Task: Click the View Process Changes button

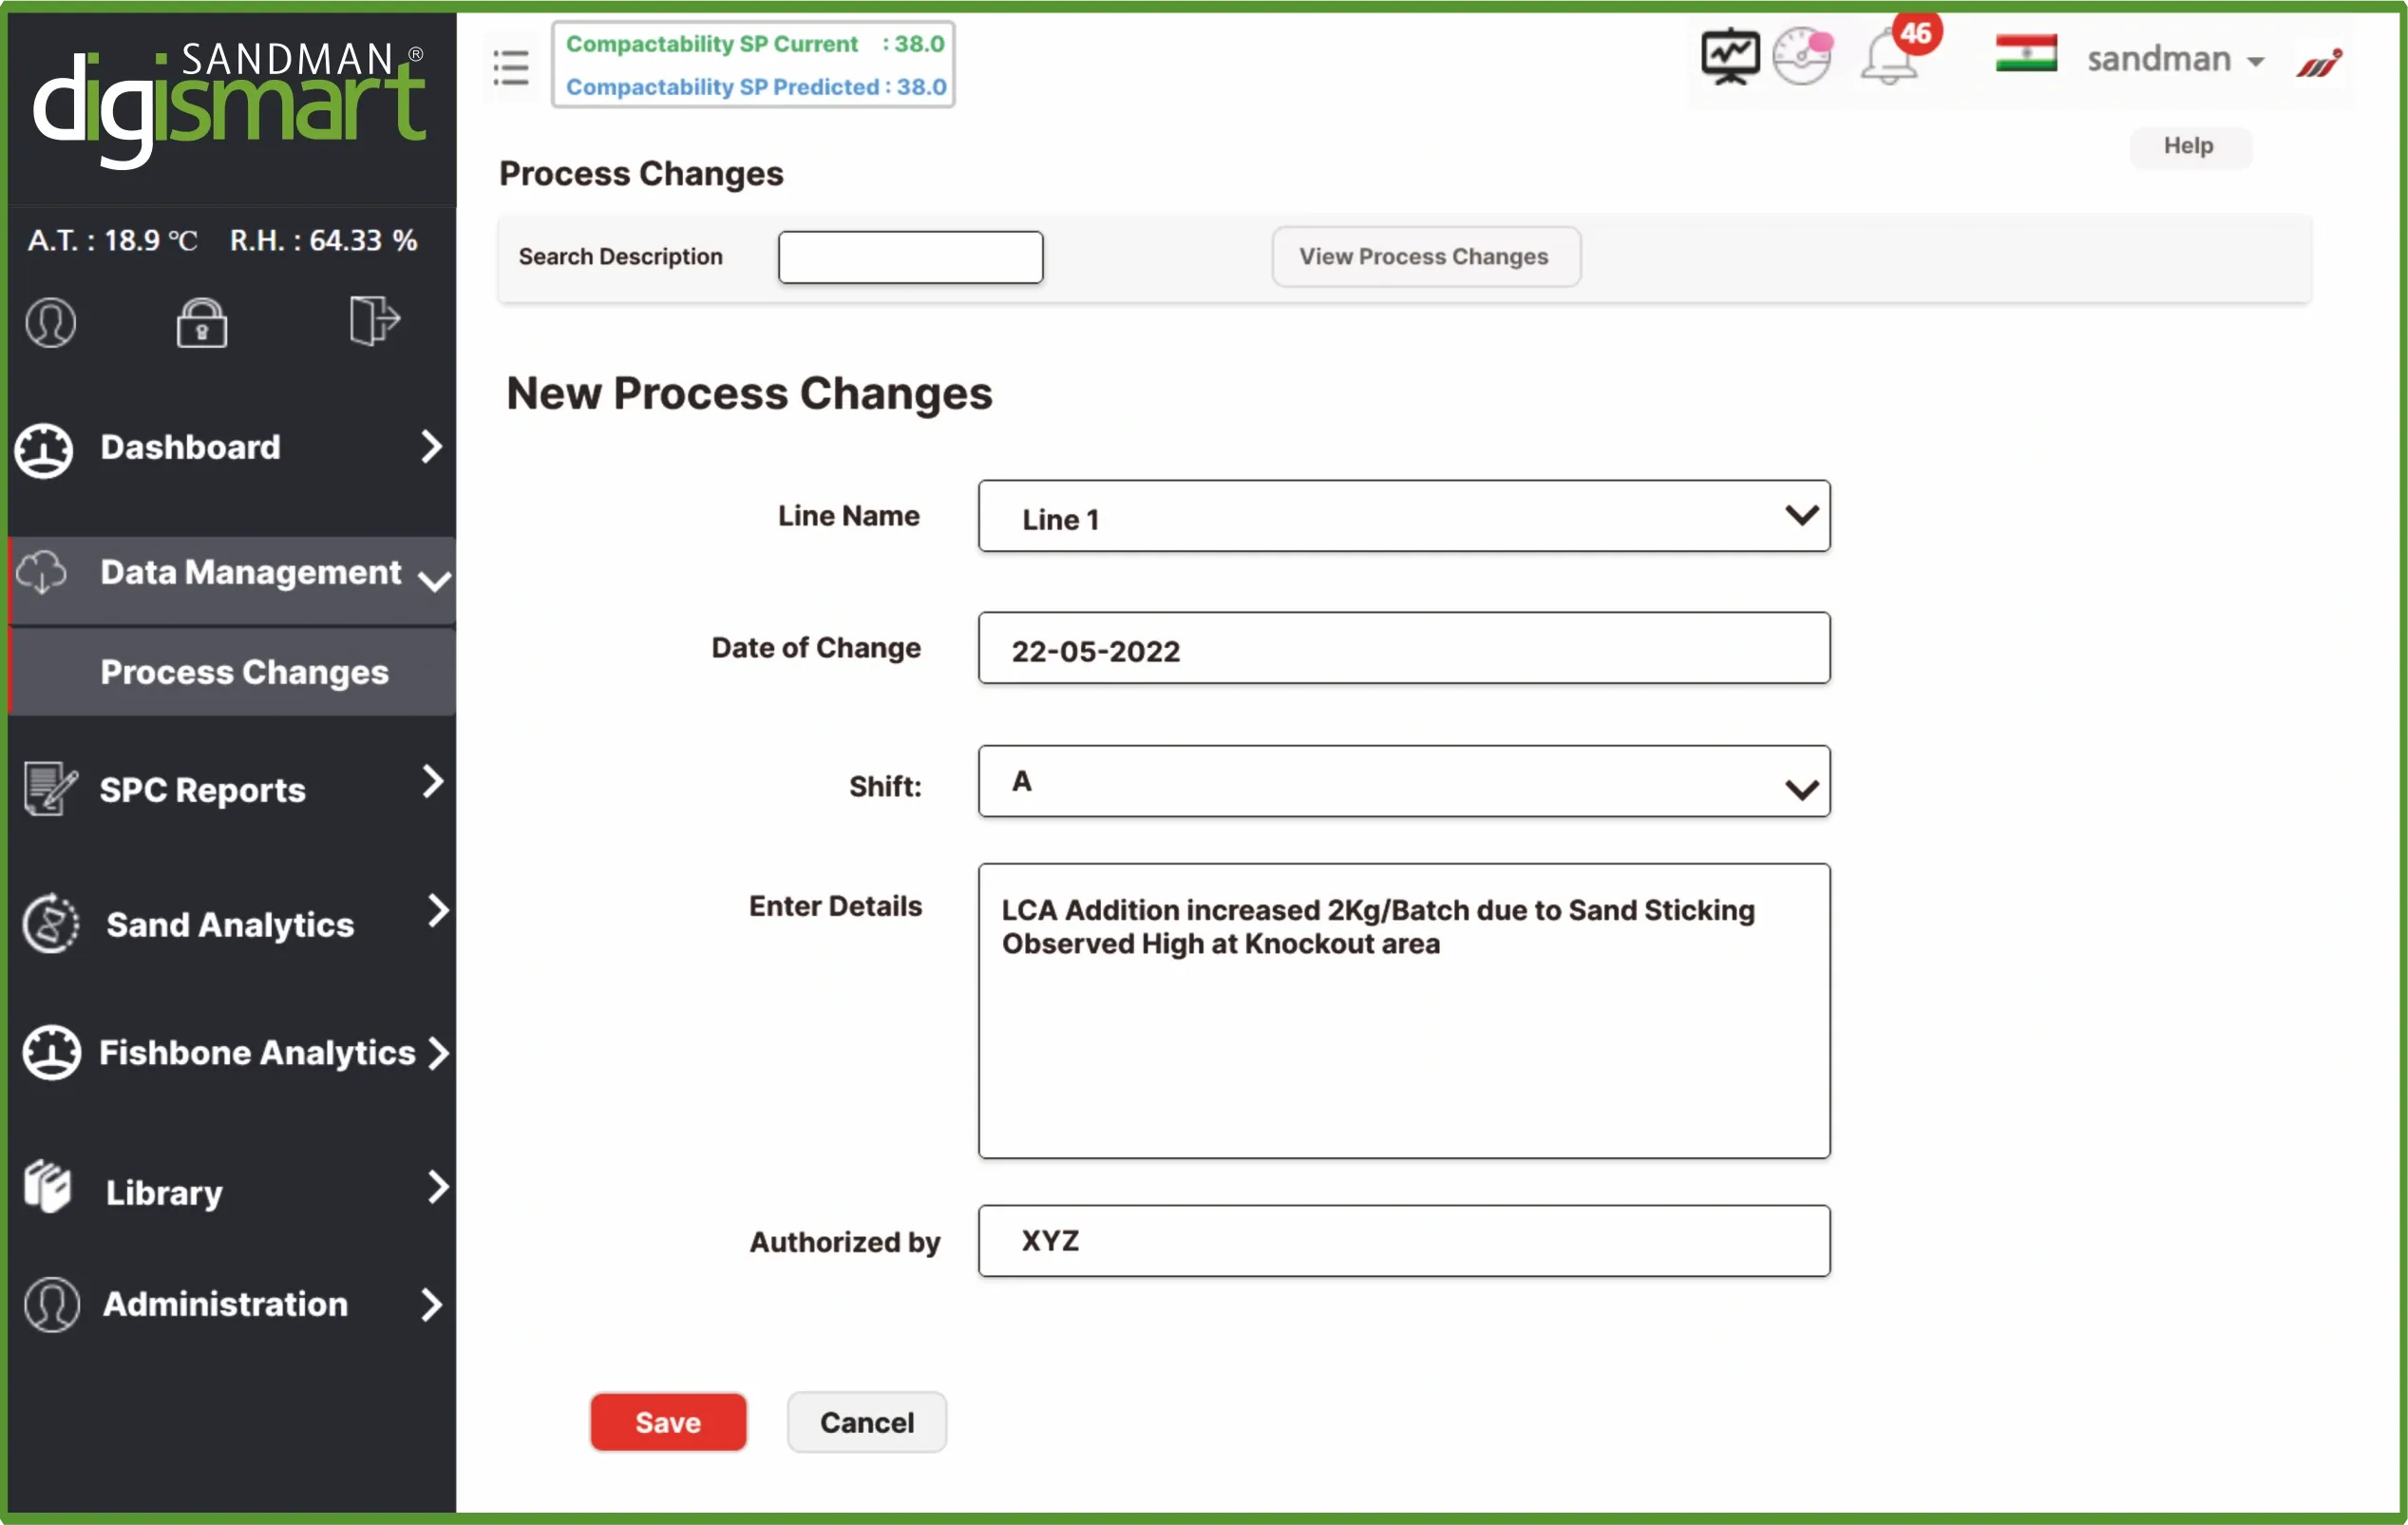Action: [x=1424, y=257]
